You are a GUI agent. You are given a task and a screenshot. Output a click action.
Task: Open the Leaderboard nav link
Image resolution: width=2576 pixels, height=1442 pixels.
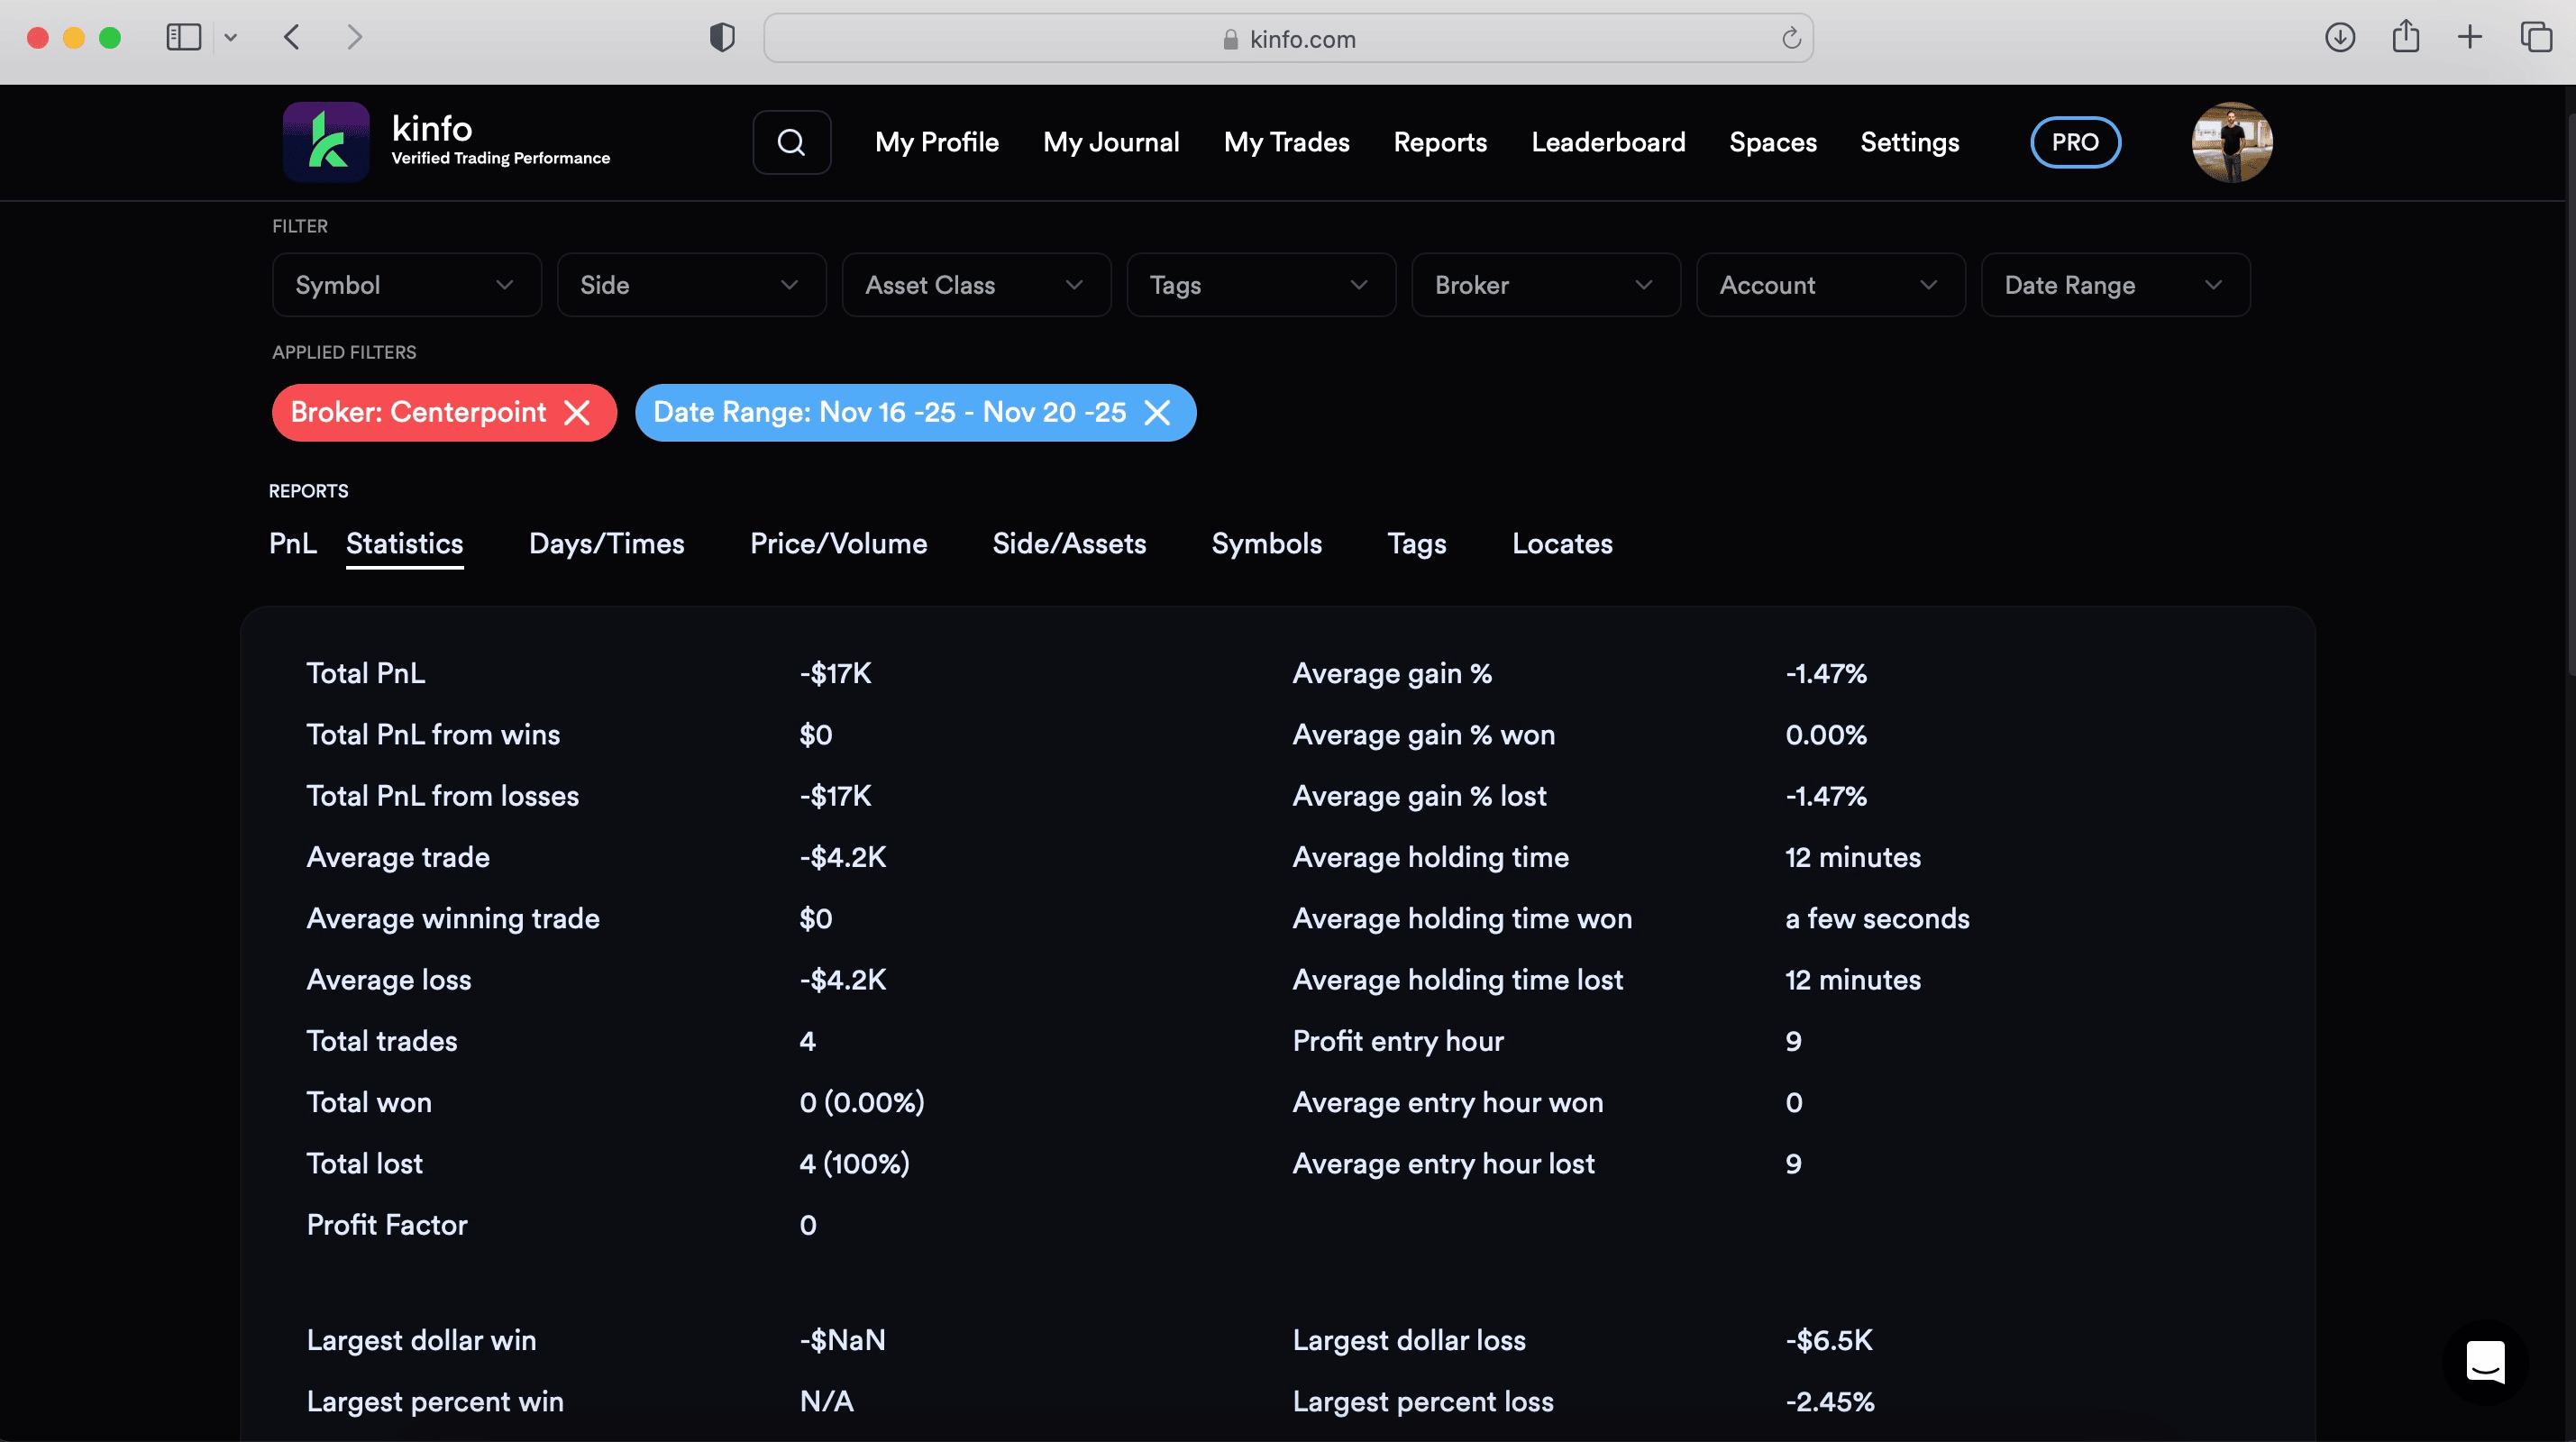(x=1607, y=142)
